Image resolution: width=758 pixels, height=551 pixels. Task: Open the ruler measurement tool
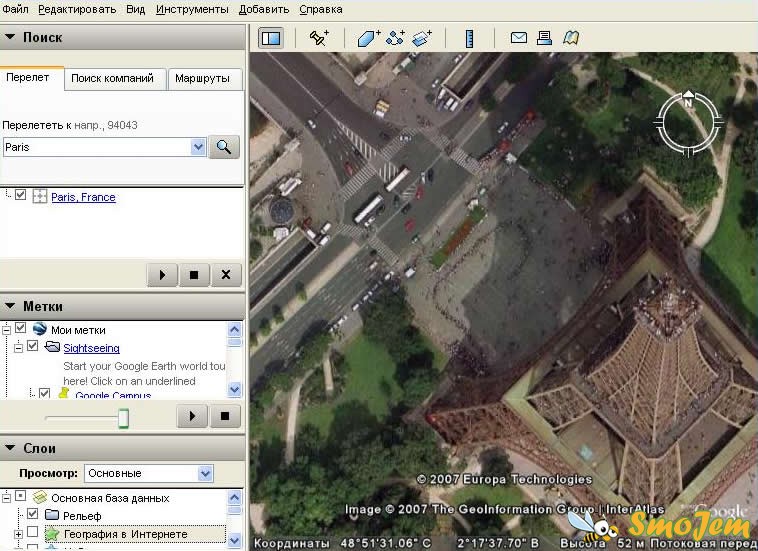click(x=469, y=38)
